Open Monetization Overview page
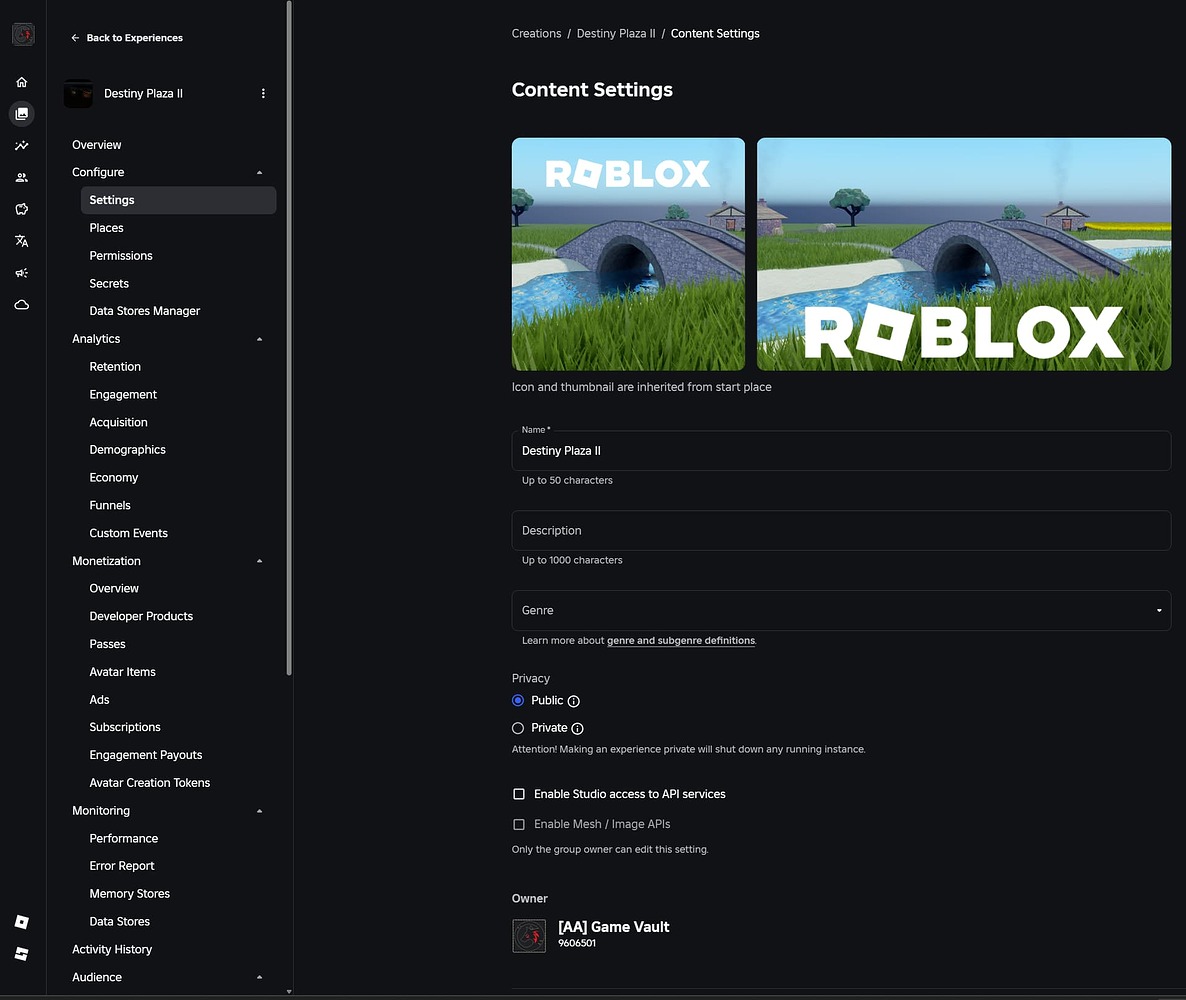The width and height of the screenshot is (1186, 1000). tap(114, 589)
